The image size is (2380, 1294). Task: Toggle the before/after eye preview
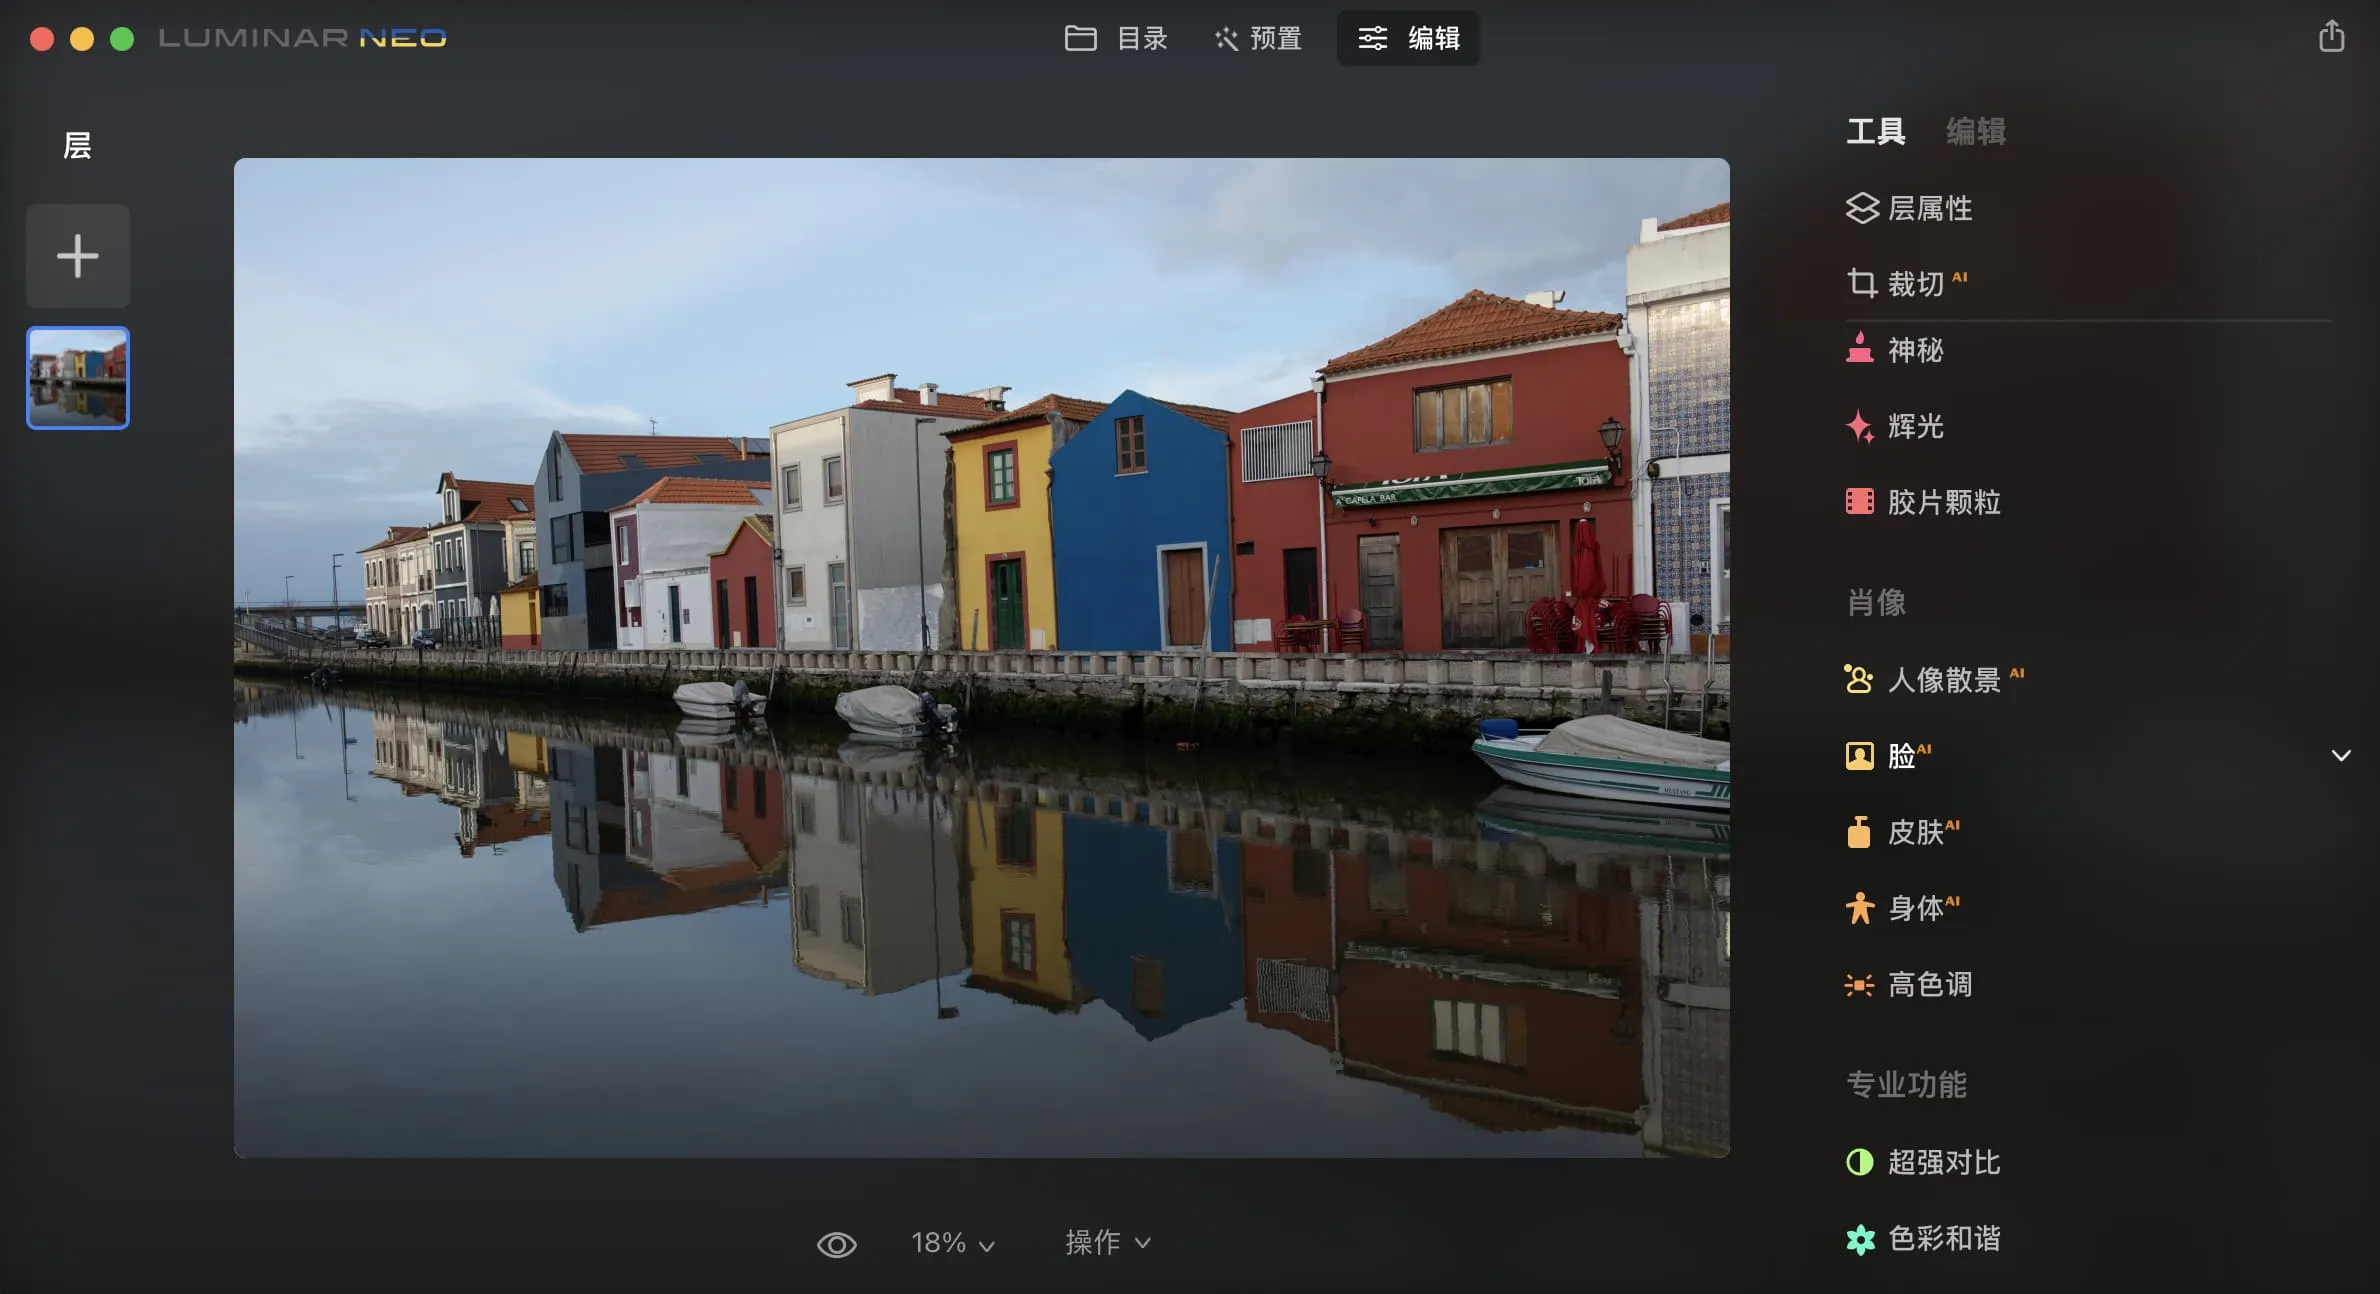837,1244
